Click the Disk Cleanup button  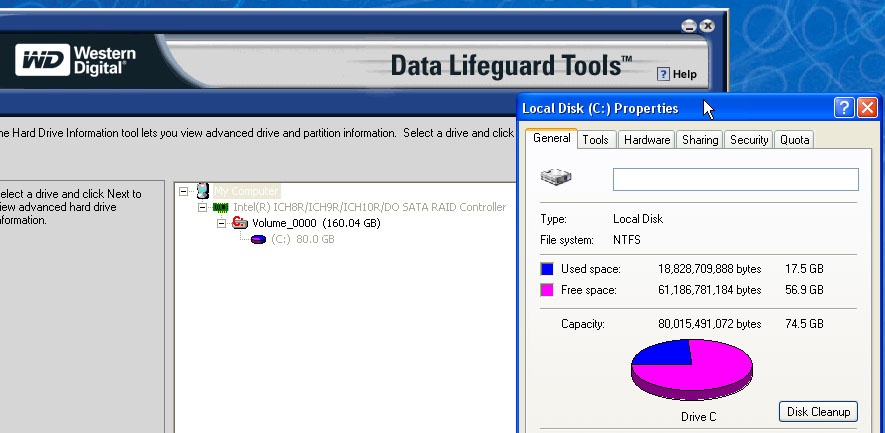click(818, 412)
